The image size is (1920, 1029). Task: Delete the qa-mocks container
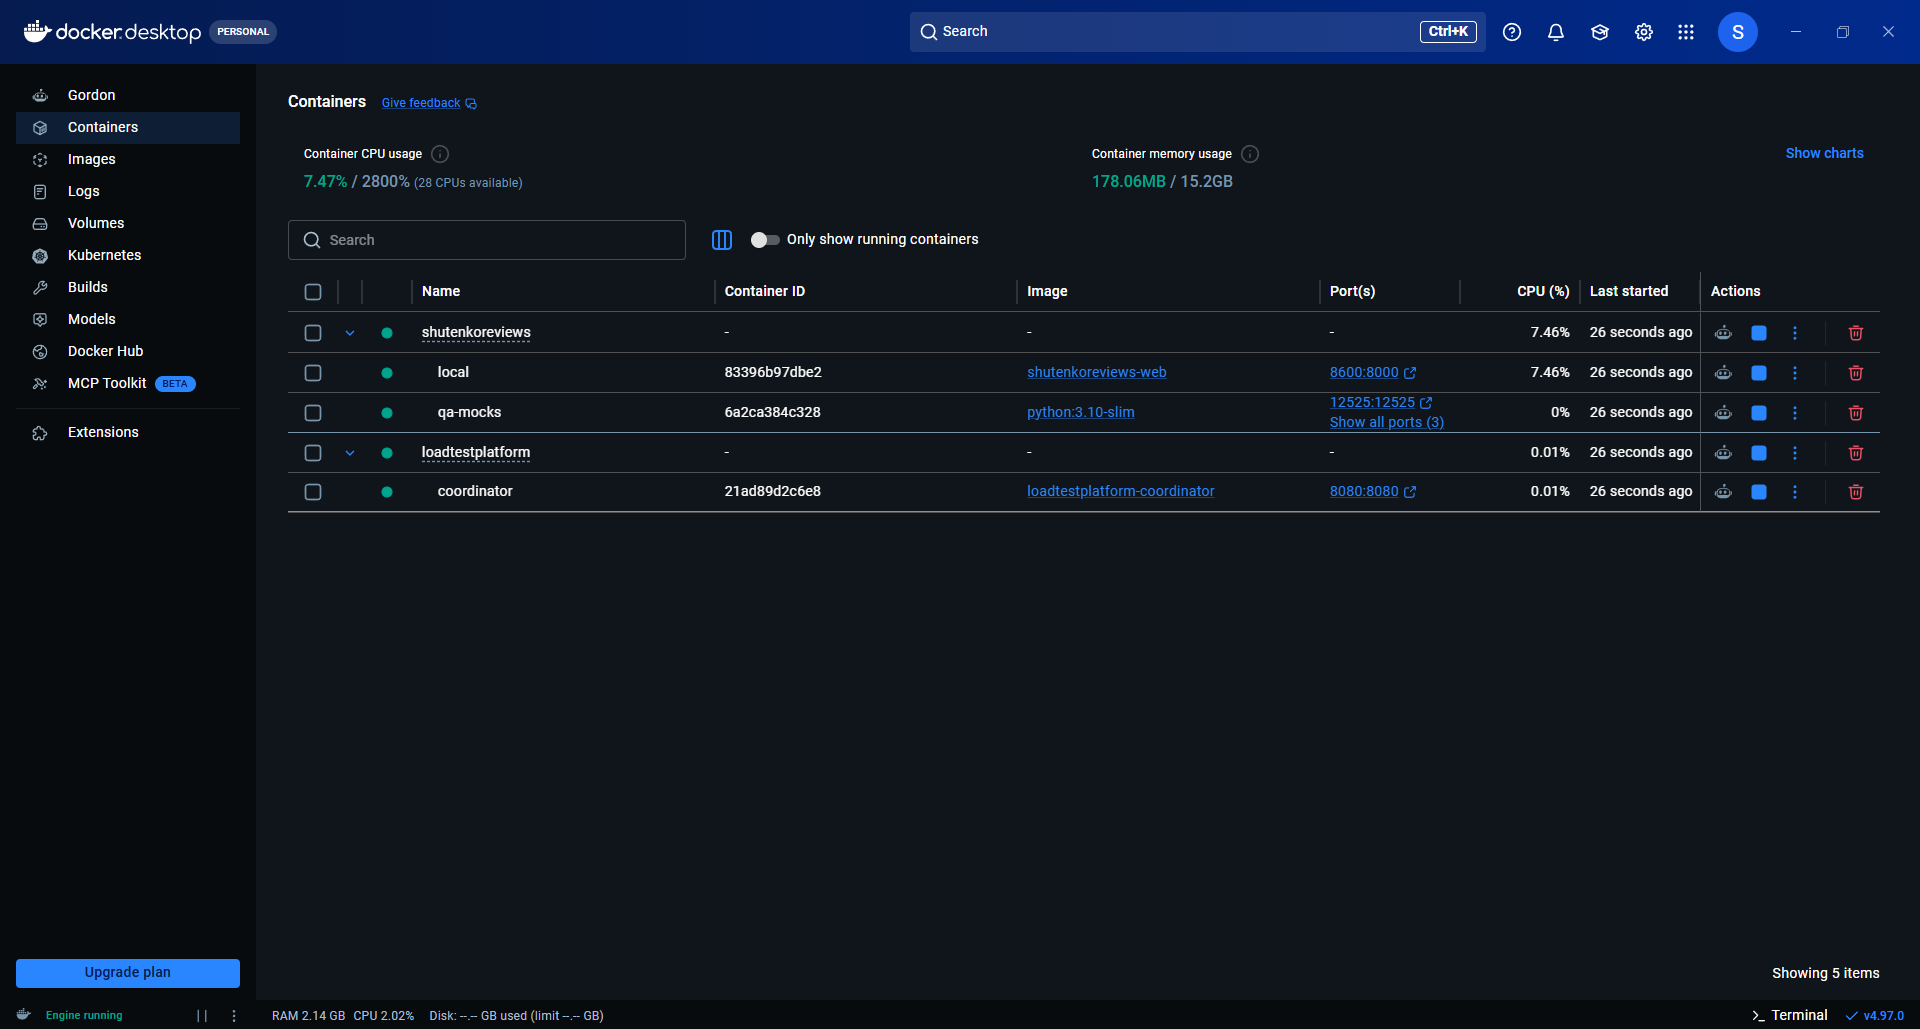pyautogui.click(x=1856, y=413)
